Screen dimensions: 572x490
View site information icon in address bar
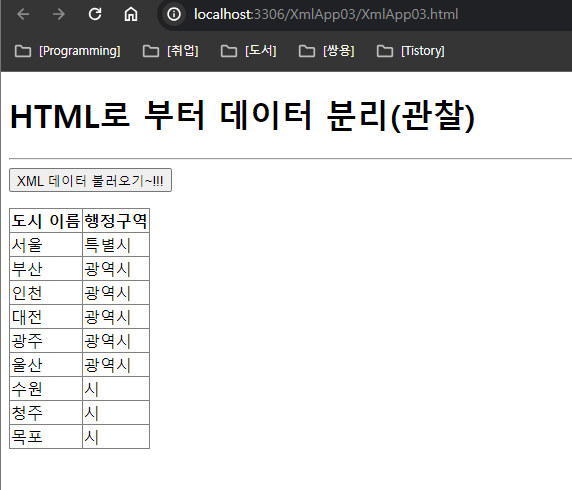(174, 15)
